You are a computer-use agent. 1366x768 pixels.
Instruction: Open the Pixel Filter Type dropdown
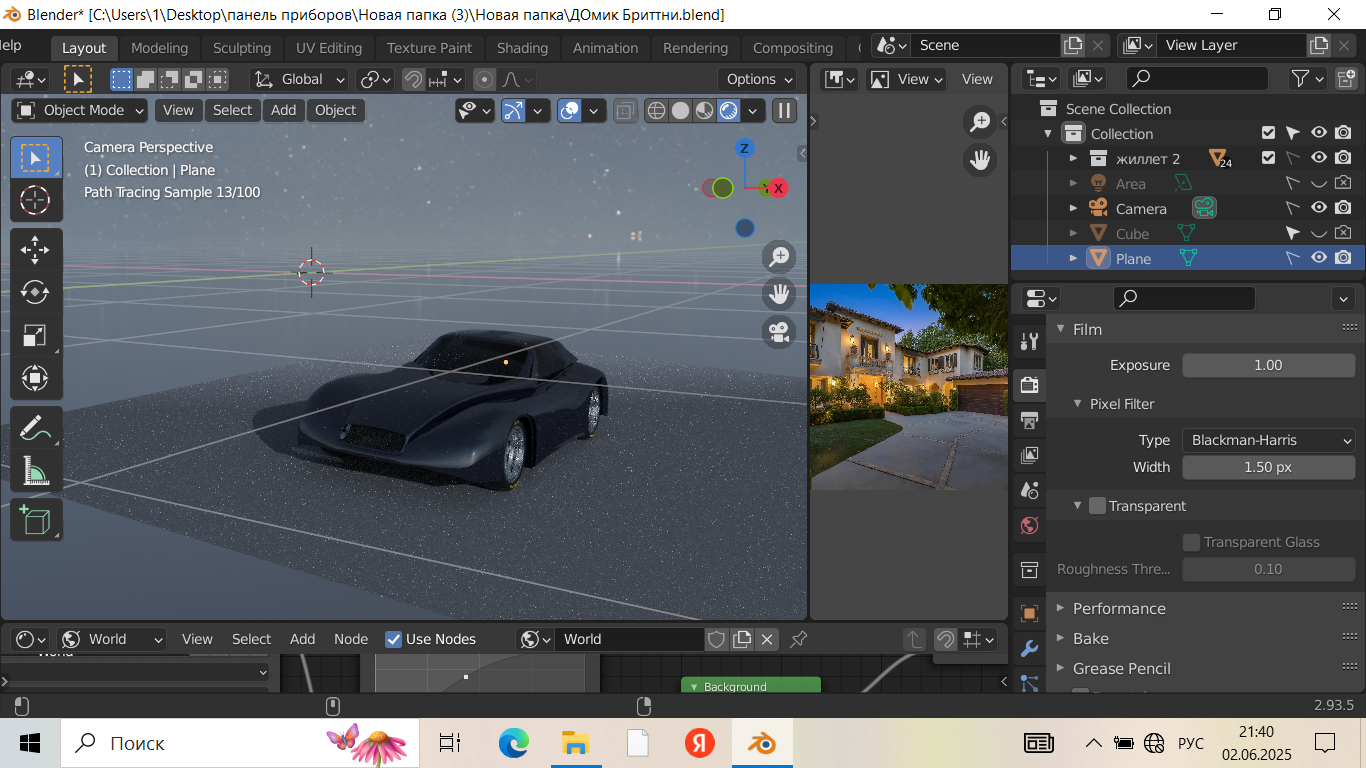click(1268, 440)
